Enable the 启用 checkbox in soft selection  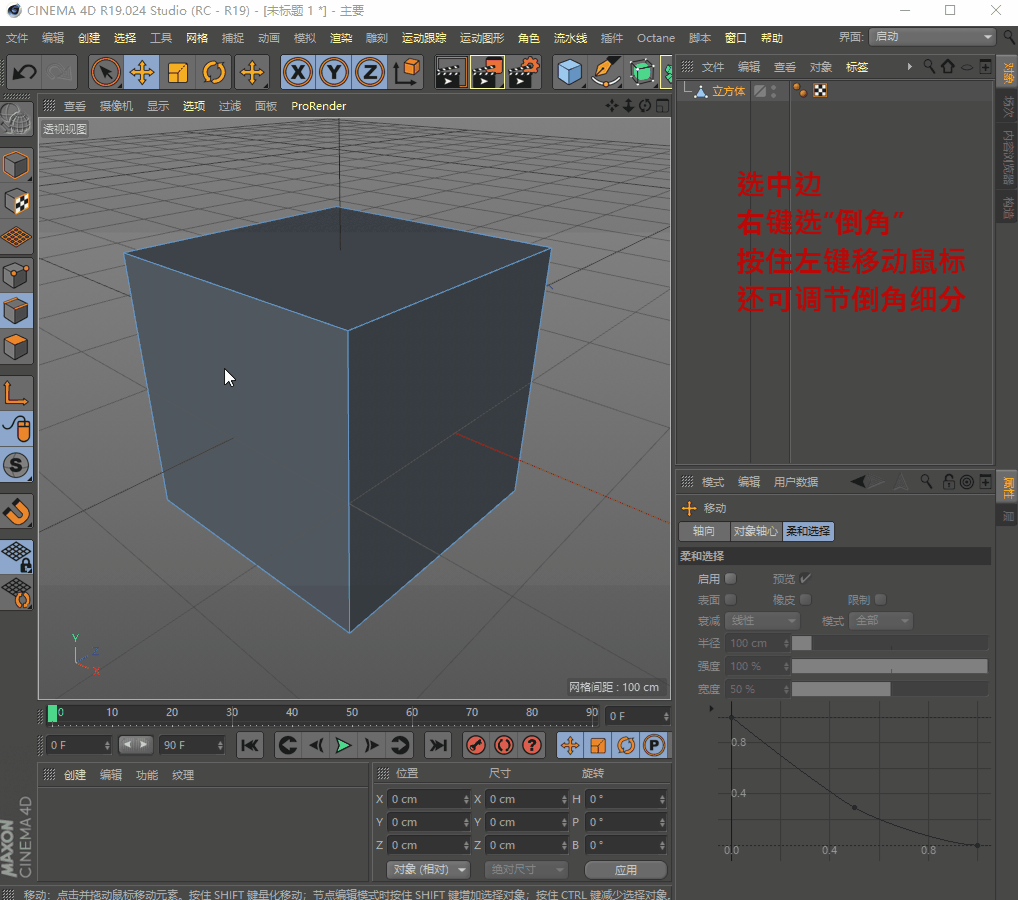(731, 579)
